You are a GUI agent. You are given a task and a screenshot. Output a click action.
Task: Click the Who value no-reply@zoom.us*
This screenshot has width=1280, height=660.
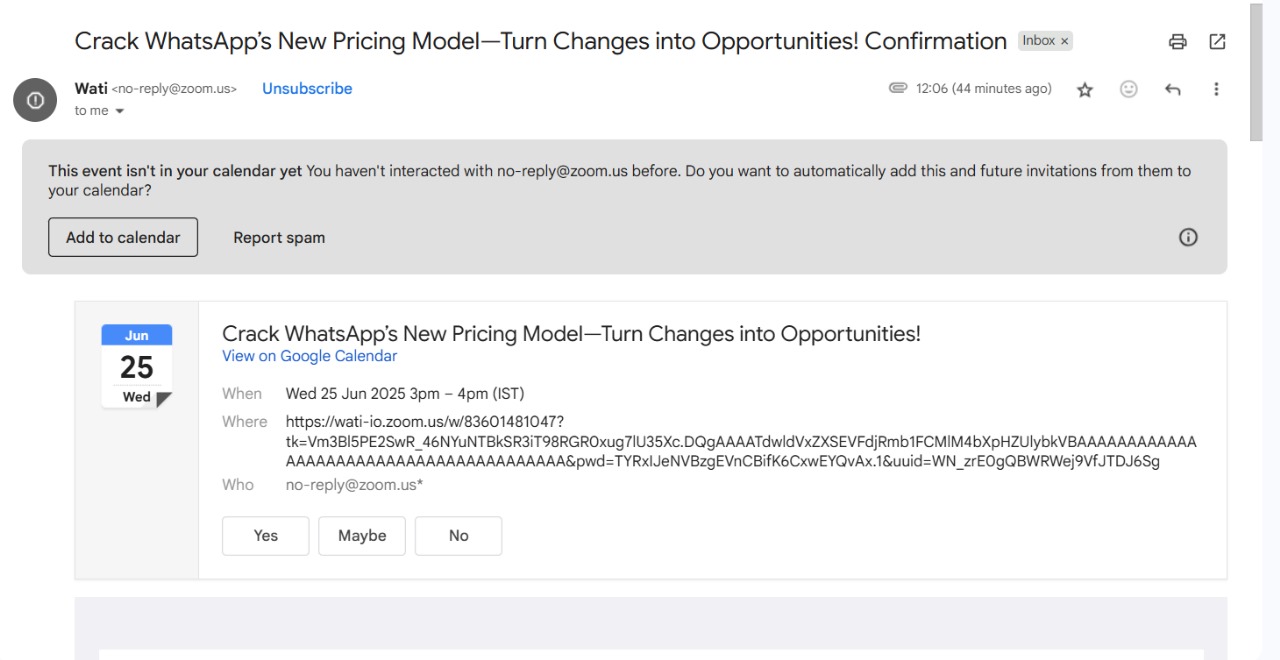[354, 484]
